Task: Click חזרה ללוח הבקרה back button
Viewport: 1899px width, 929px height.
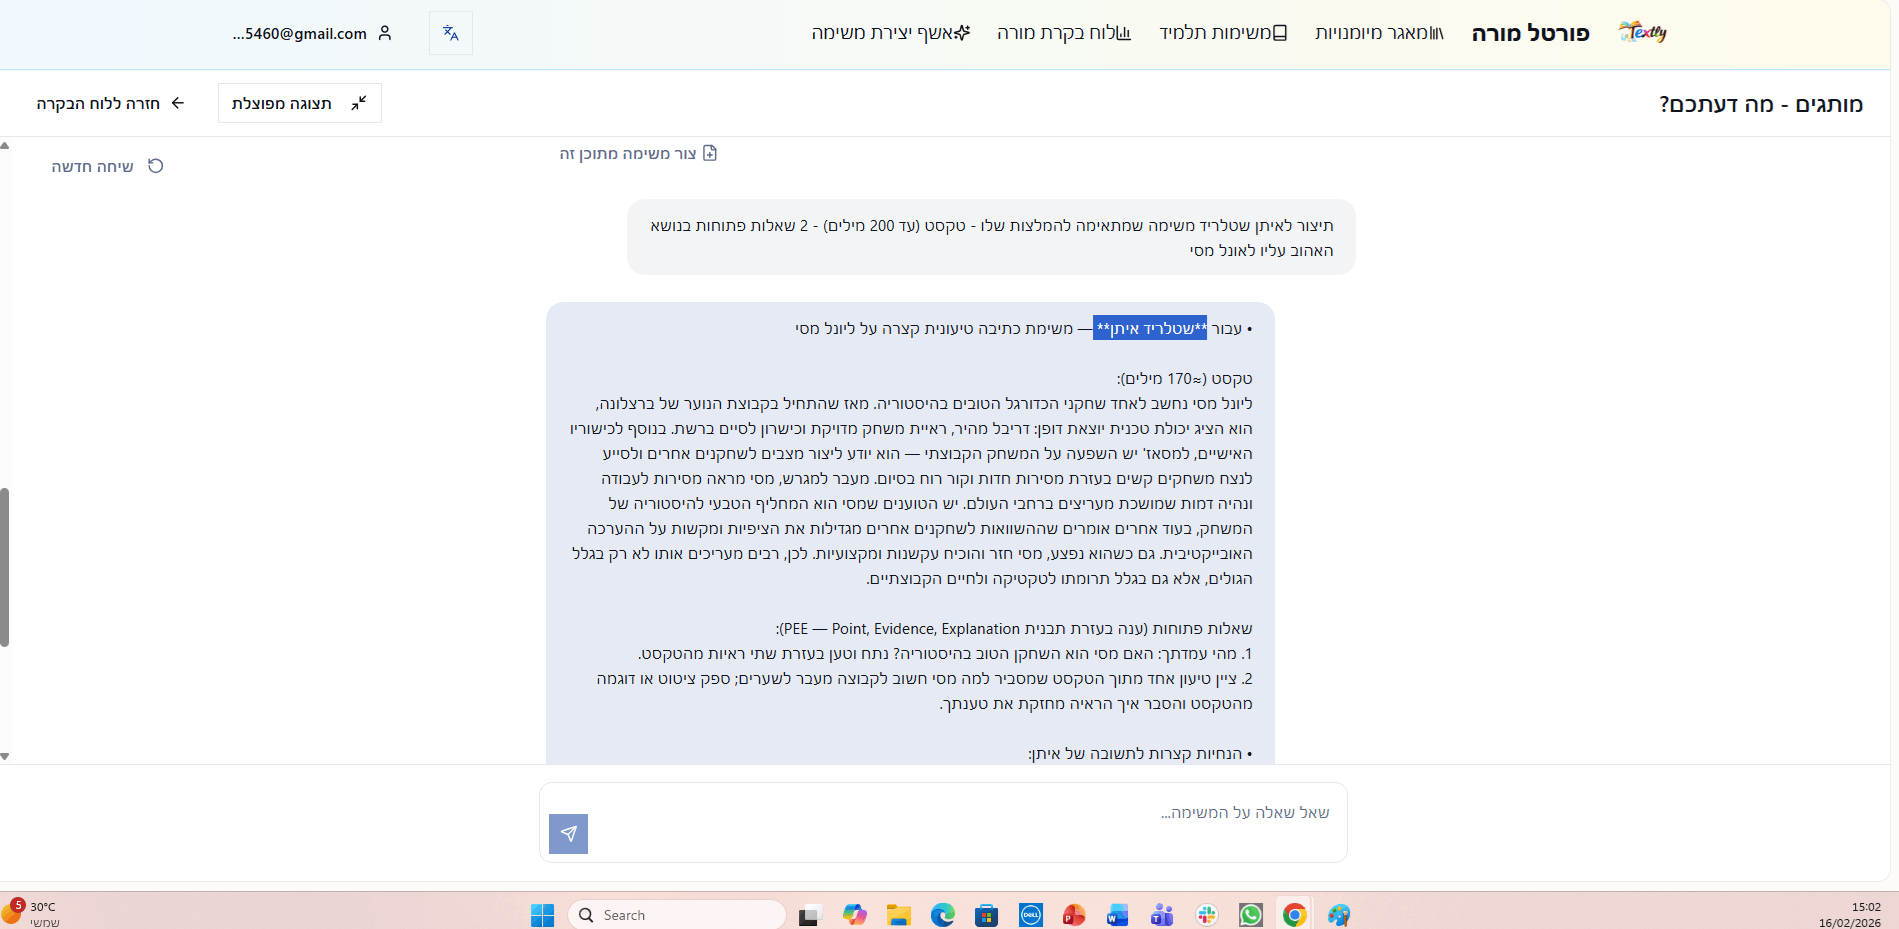Action: point(110,103)
